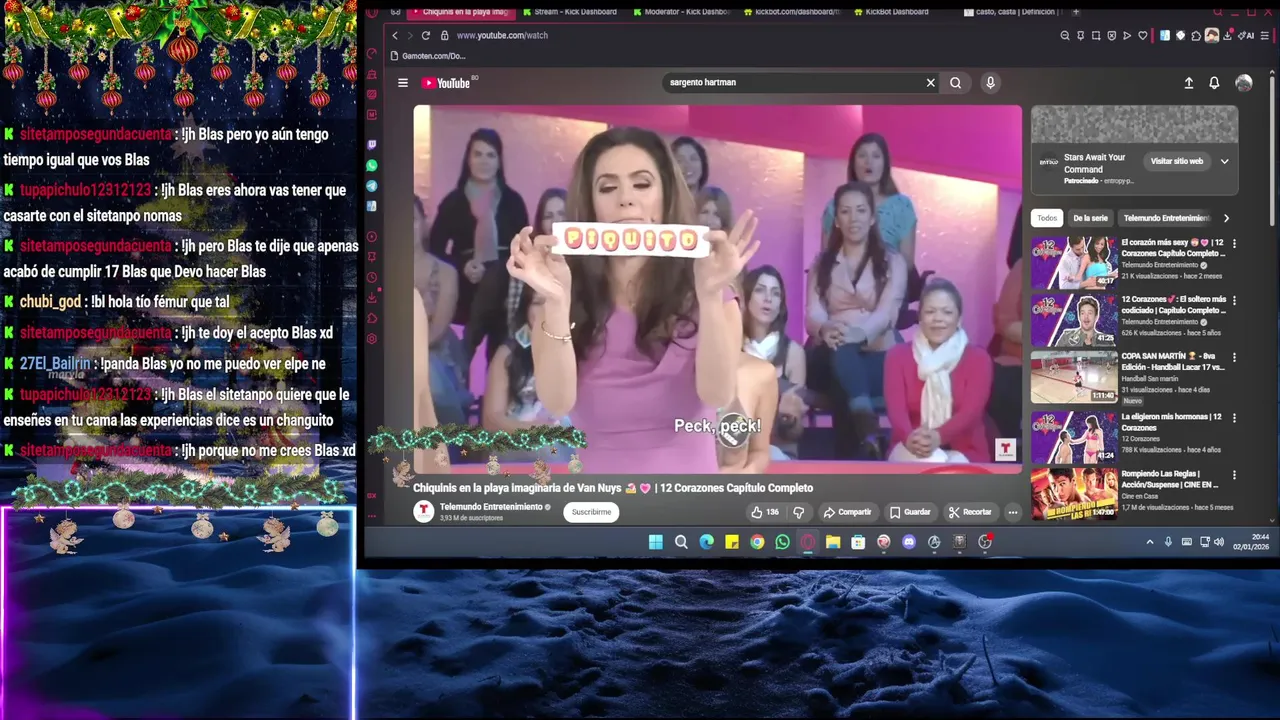Open the YouTube upload/create icon
Viewport: 1280px width, 720px height.
[1189, 83]
